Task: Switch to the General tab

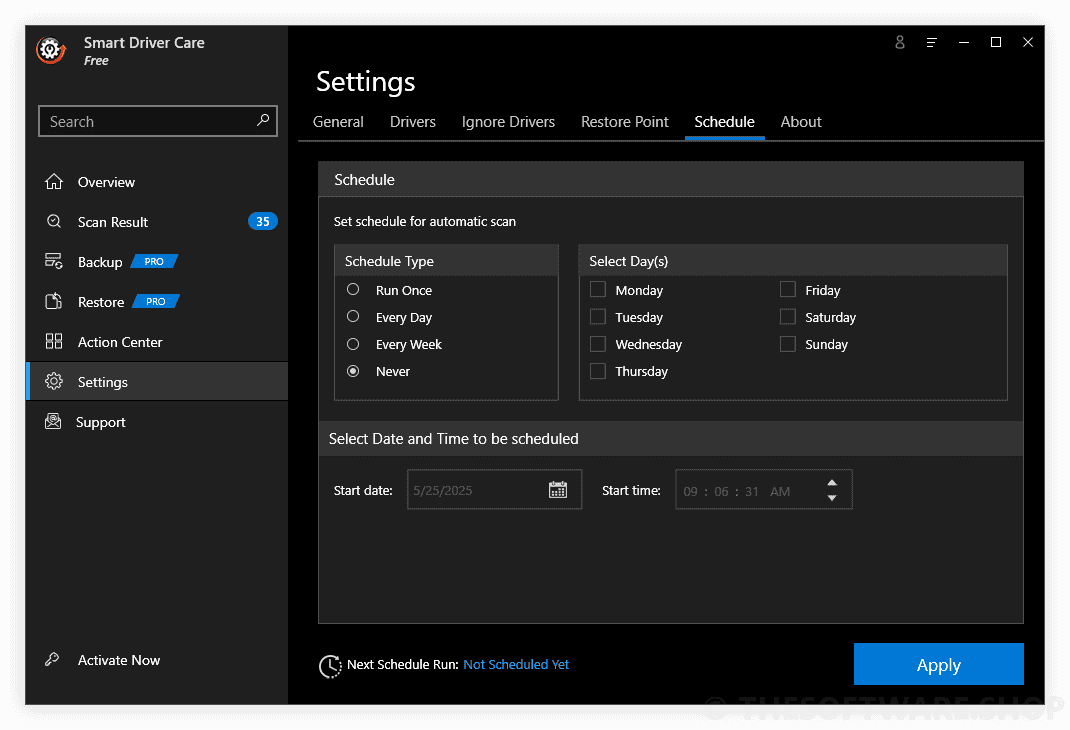Action: [338, 121]
